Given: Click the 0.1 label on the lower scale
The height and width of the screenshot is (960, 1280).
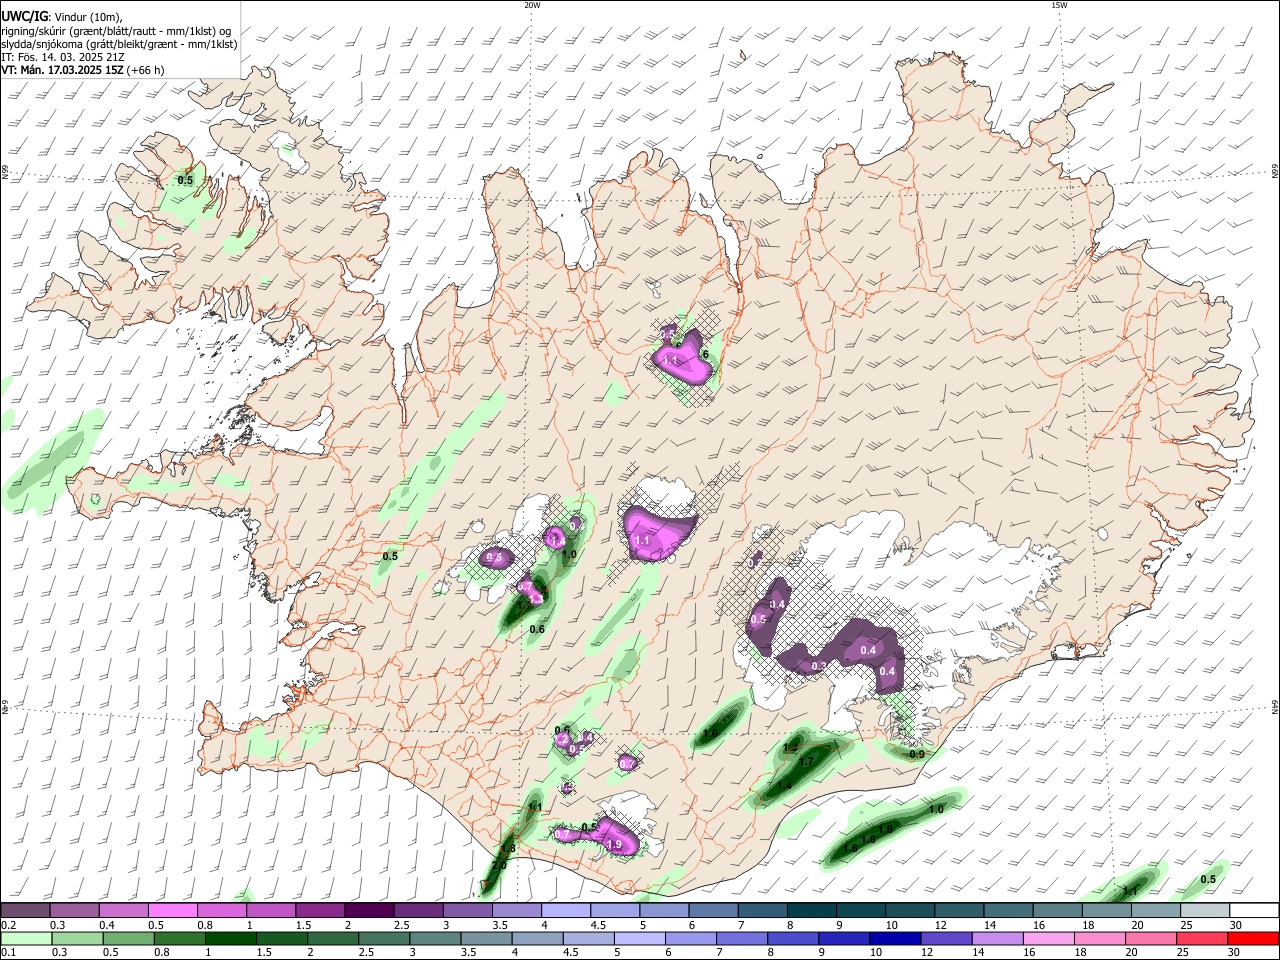Looking at the screenshot, I should pos(8,953).
